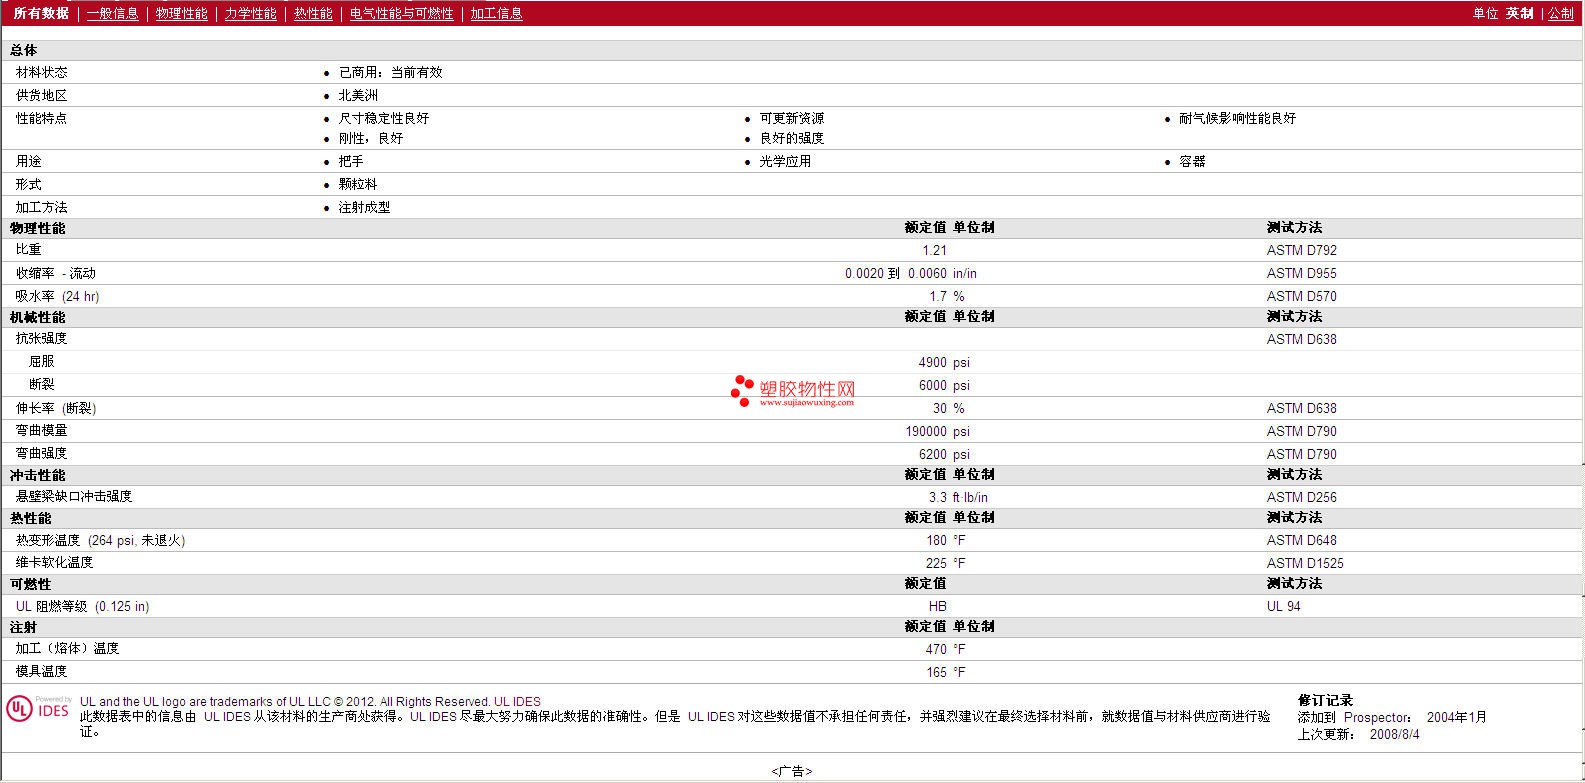Switch to the 加工信息 tab
Image resolution: width=1585 pixels, height=783 pixels.
496,13
